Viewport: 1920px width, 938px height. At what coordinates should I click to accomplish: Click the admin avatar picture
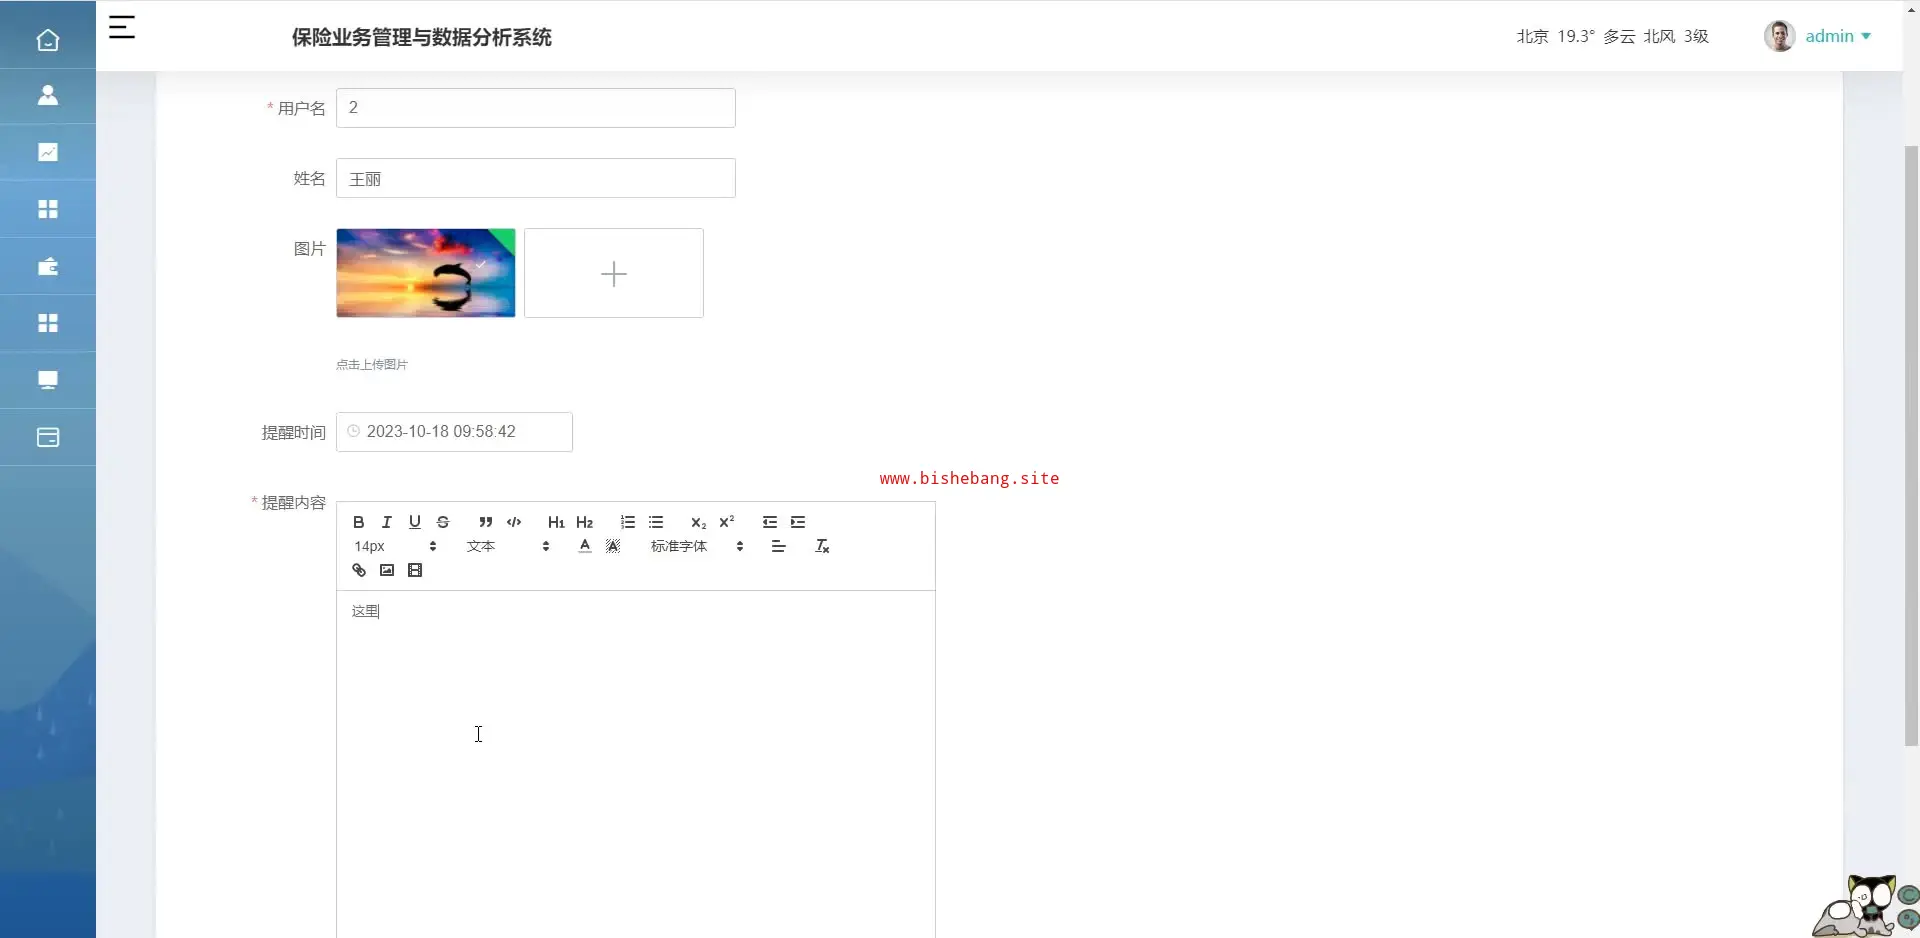[1780, 36]
